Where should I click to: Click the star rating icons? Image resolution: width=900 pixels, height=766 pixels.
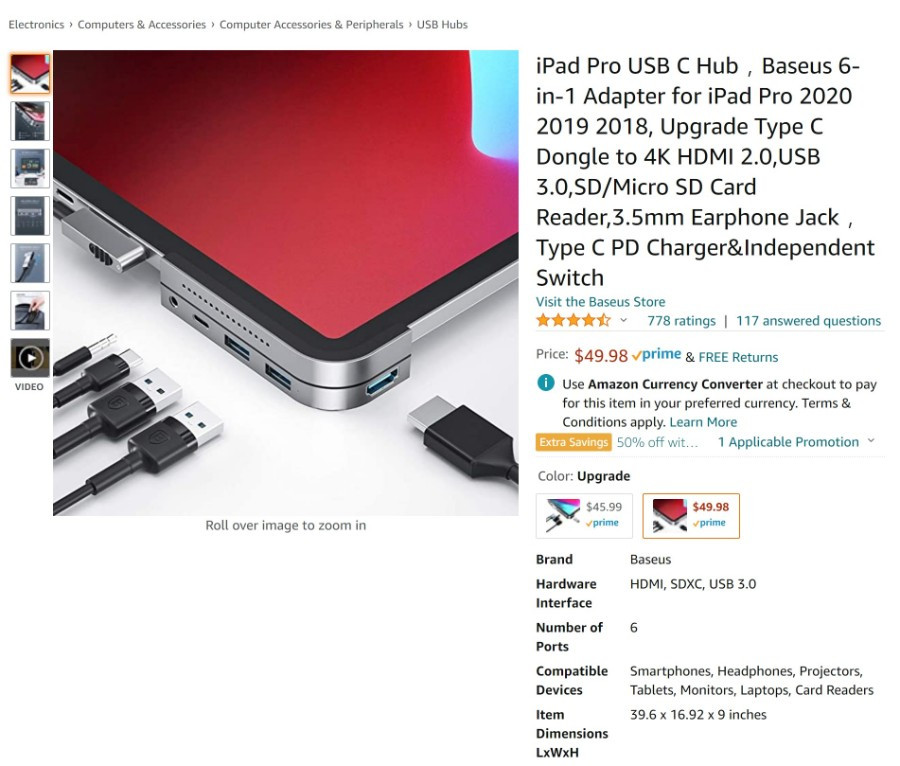(x=573, y=321)
